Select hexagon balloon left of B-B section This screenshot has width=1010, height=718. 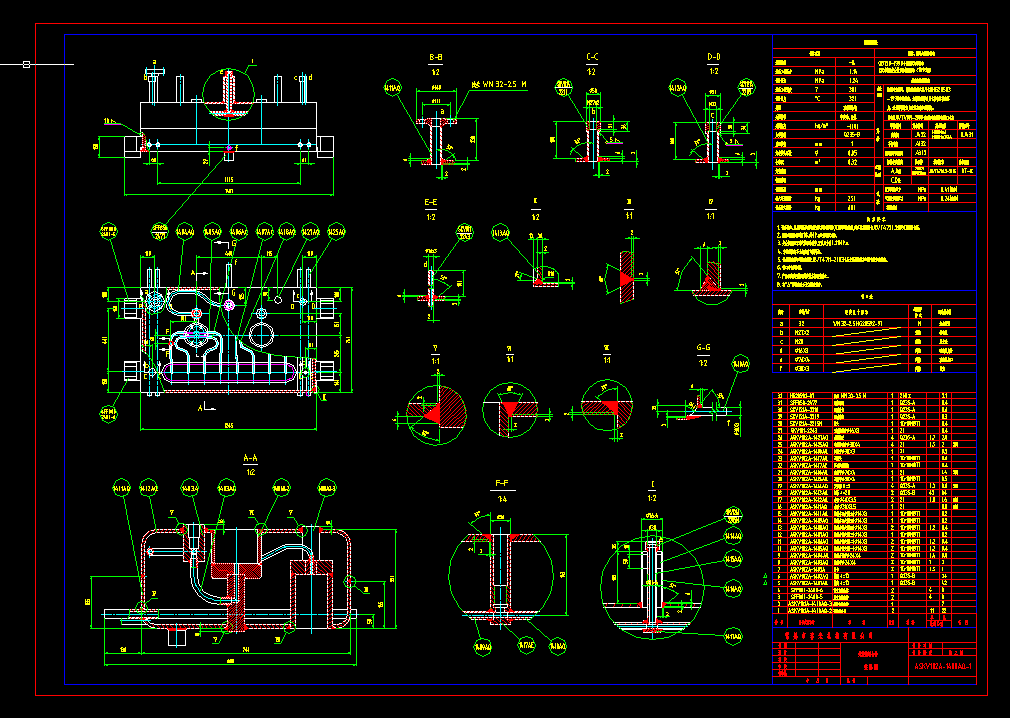[x=392, y=89]
